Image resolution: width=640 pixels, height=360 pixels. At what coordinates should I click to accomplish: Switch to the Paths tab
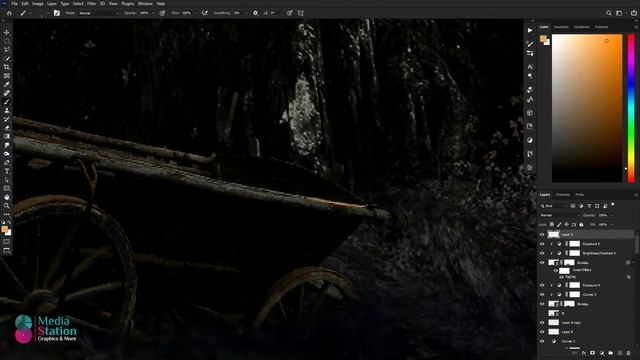coord(580,195)
